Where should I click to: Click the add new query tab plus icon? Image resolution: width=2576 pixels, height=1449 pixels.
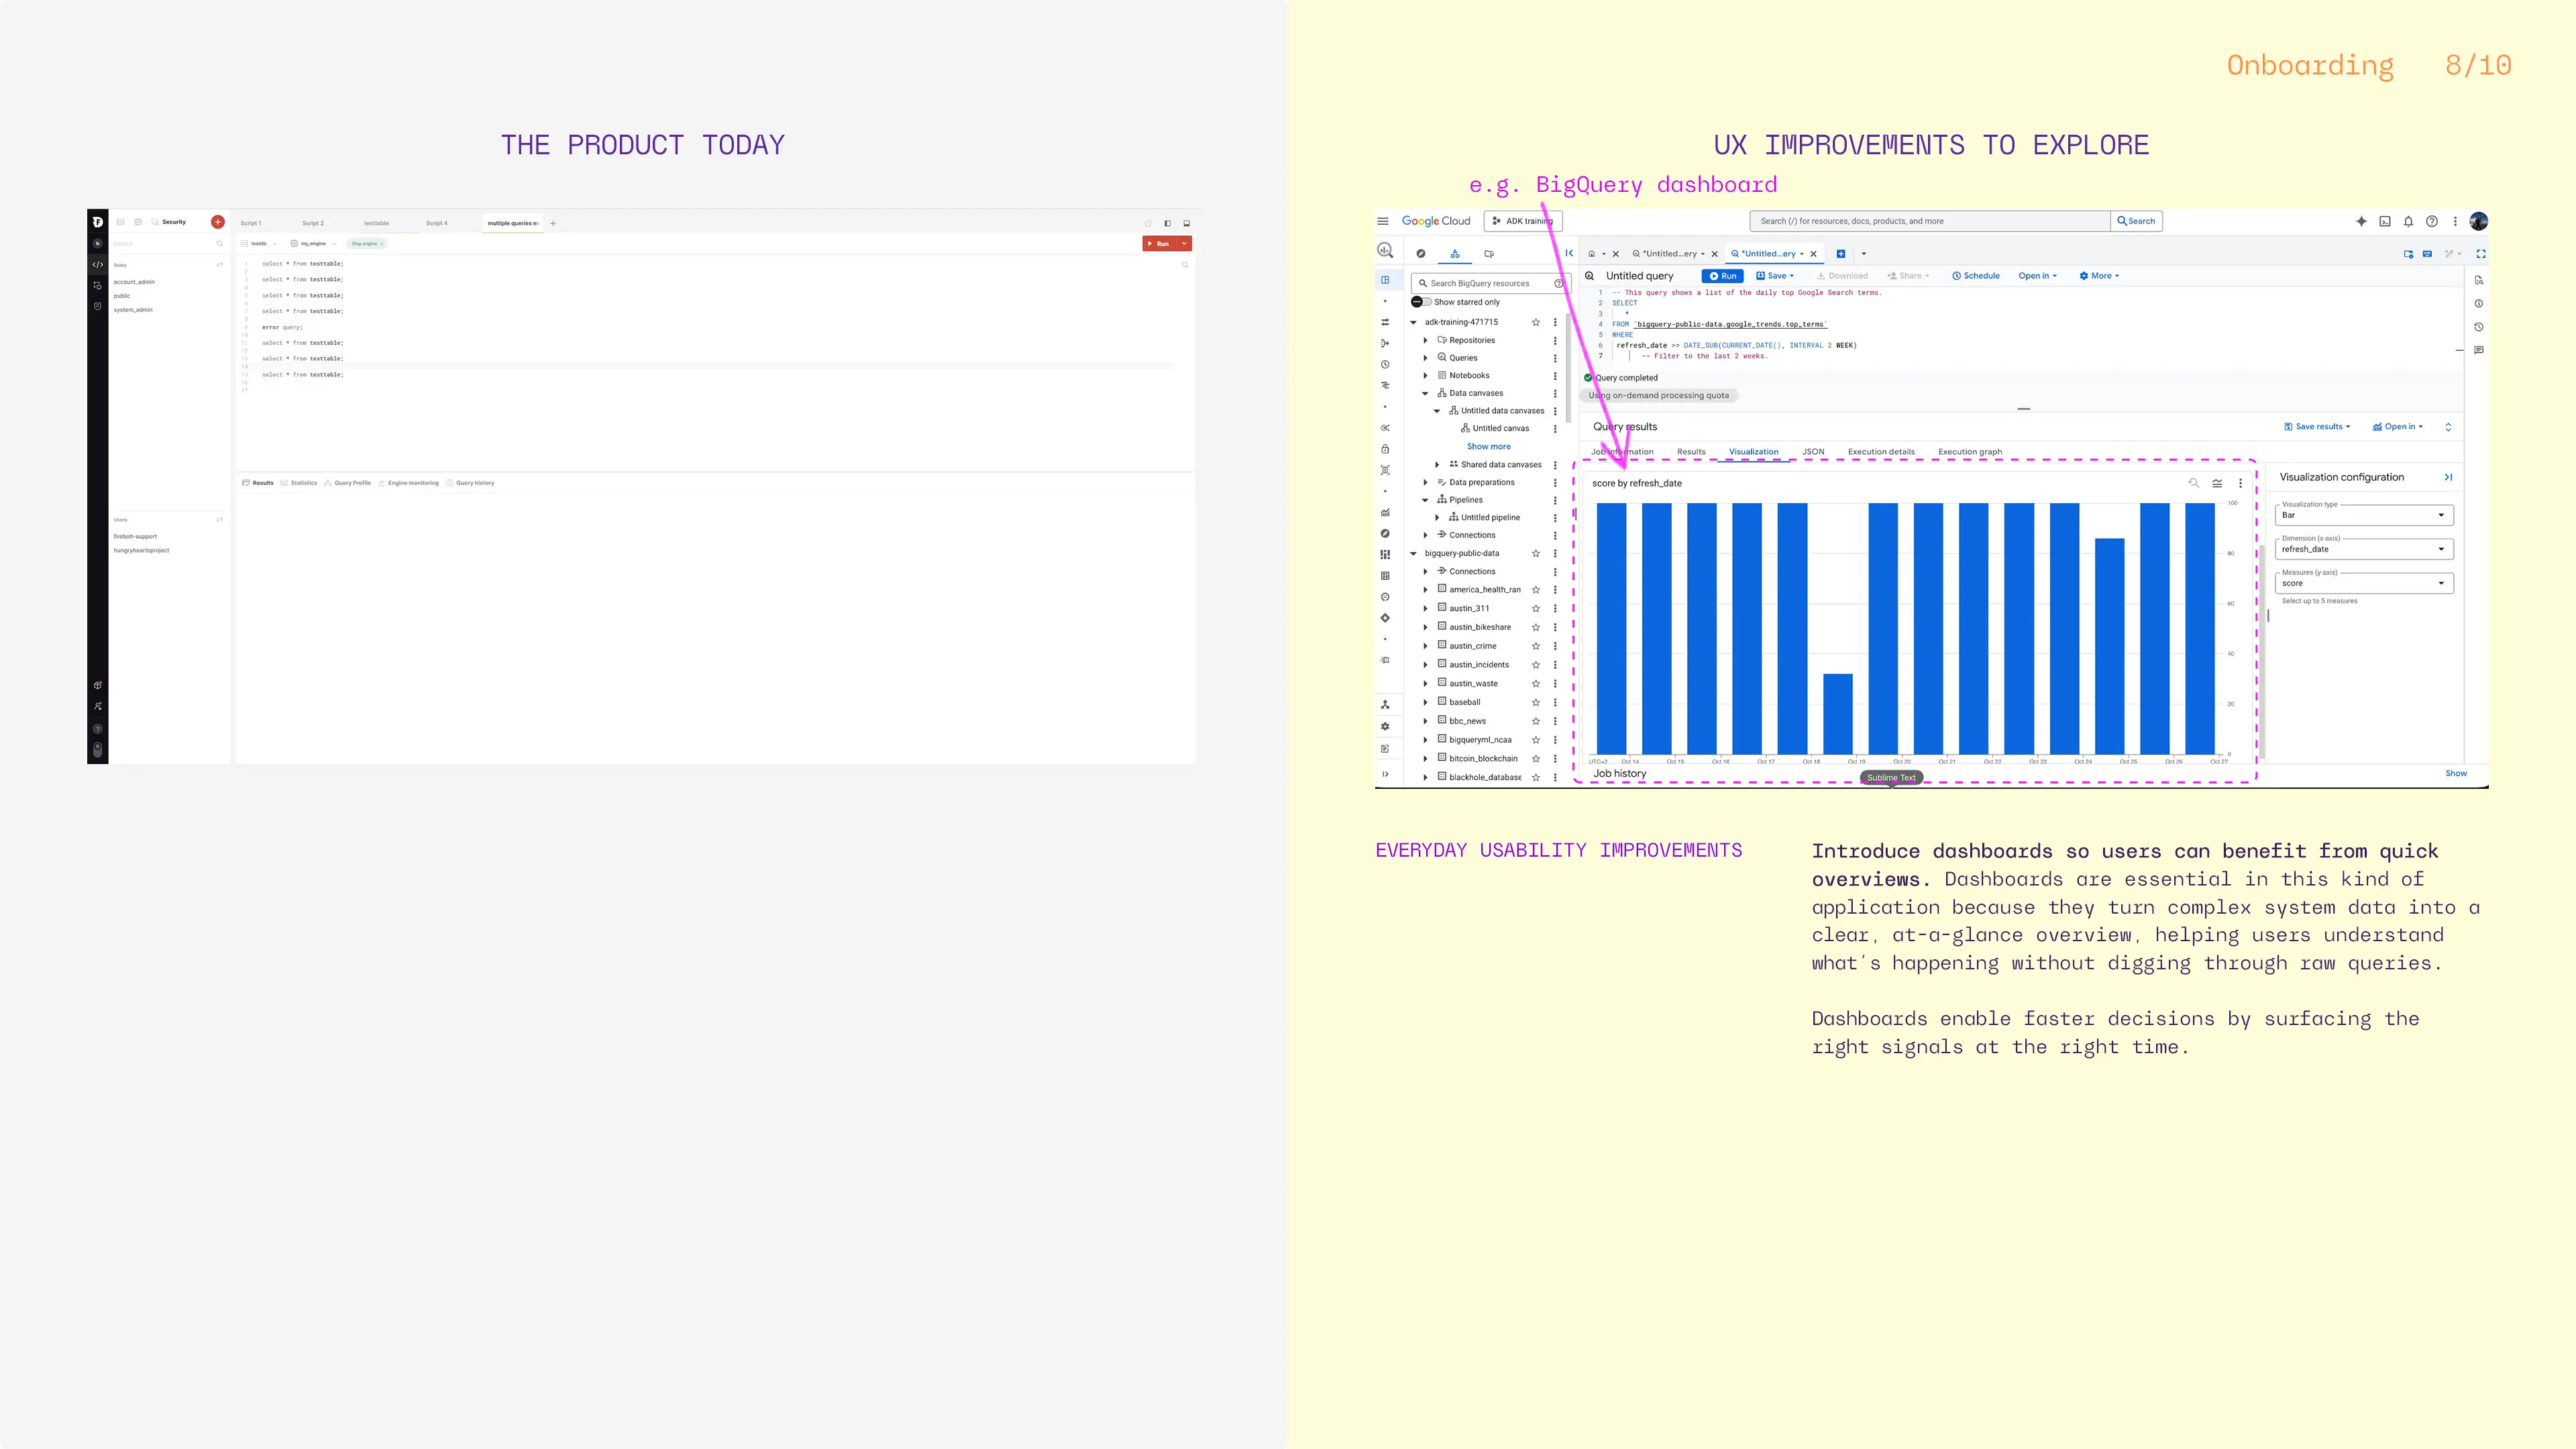pyautogui.click(x=1840, y=253)
